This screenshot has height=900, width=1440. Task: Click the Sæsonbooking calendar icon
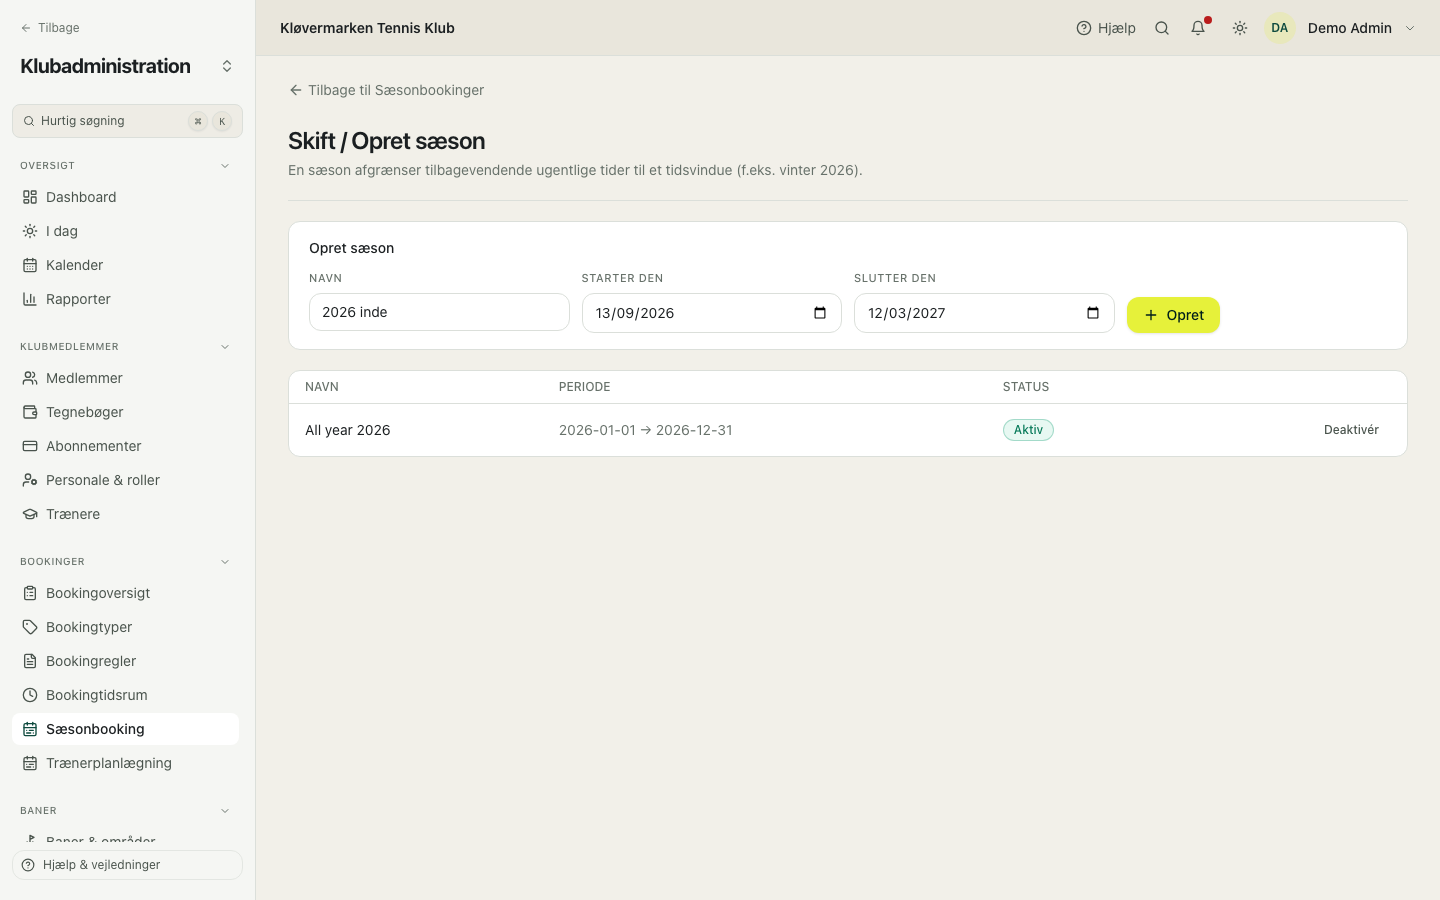click(x=30, y=729)
